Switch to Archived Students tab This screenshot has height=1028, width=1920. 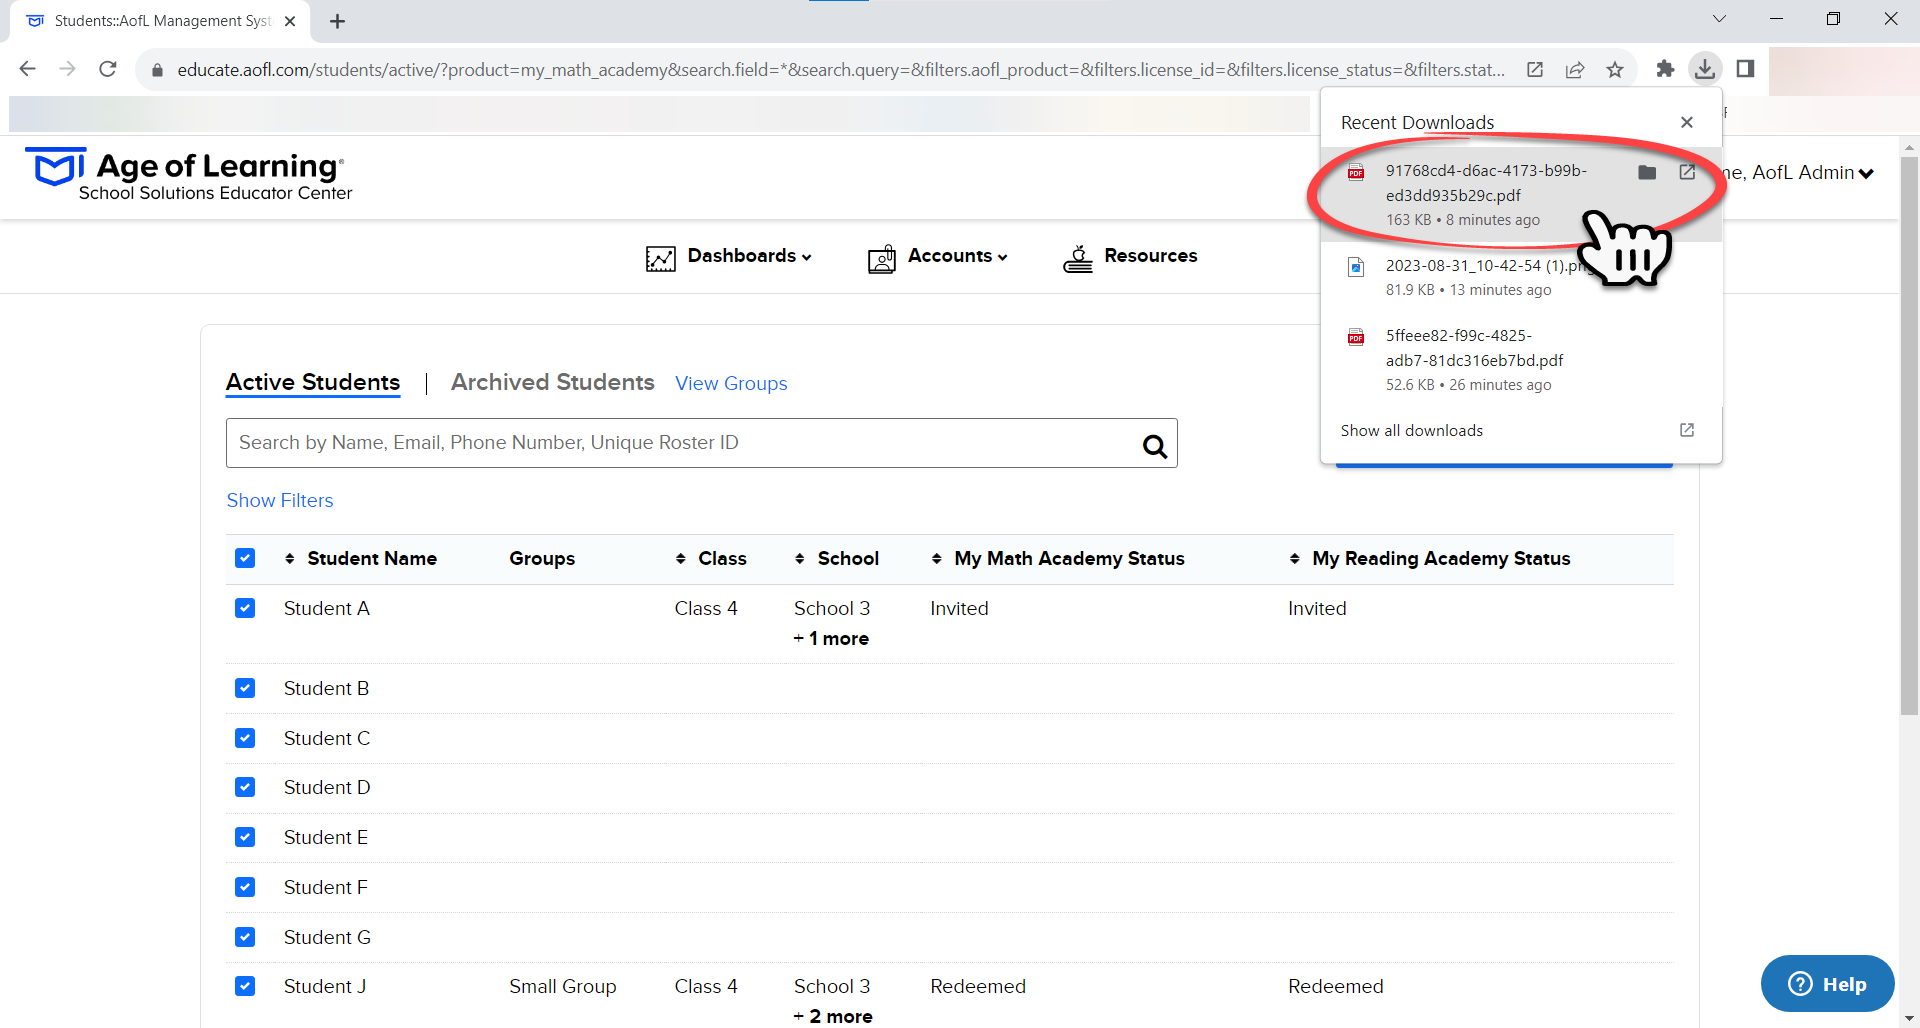(552, 382)
